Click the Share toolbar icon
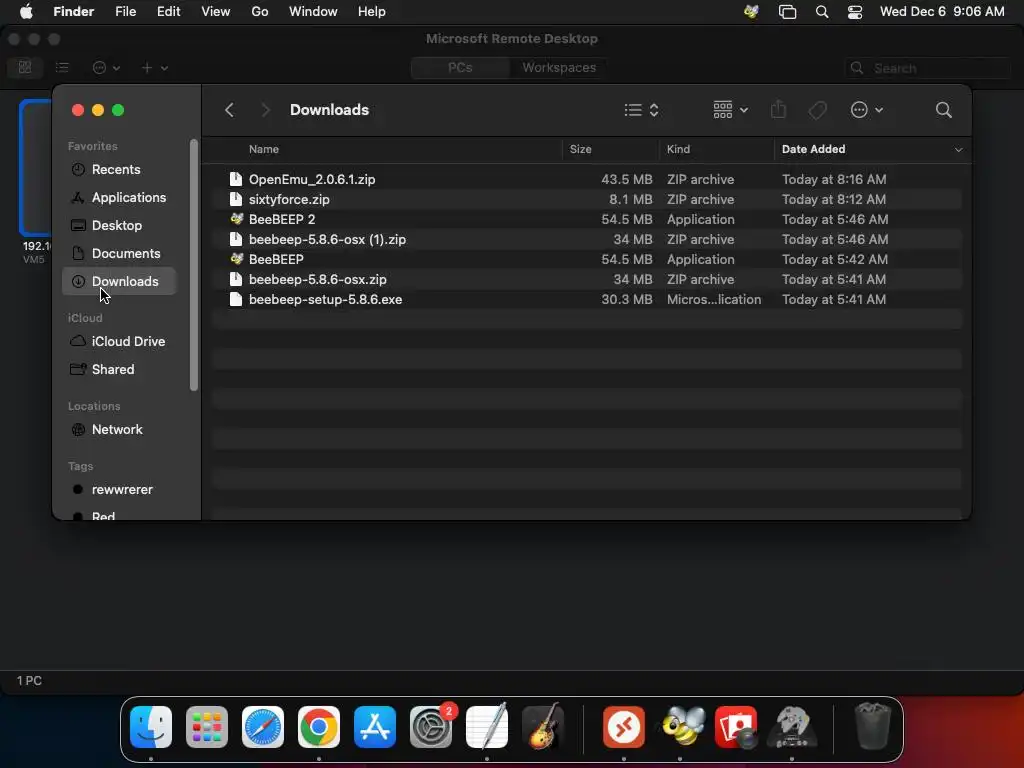1024x768 pixels. coord(778,110)
